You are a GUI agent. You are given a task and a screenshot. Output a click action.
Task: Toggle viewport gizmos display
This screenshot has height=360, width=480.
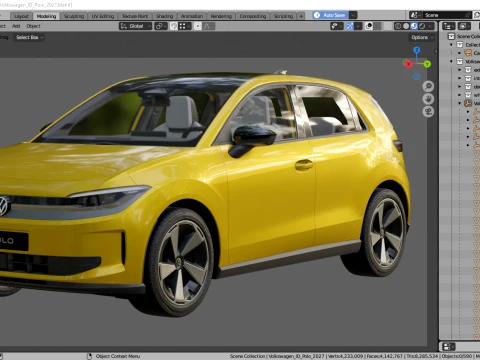coord(350,26)
